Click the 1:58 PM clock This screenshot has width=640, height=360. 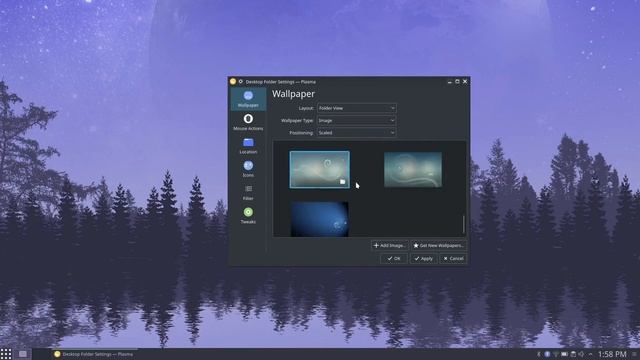[x=612, y=354]
